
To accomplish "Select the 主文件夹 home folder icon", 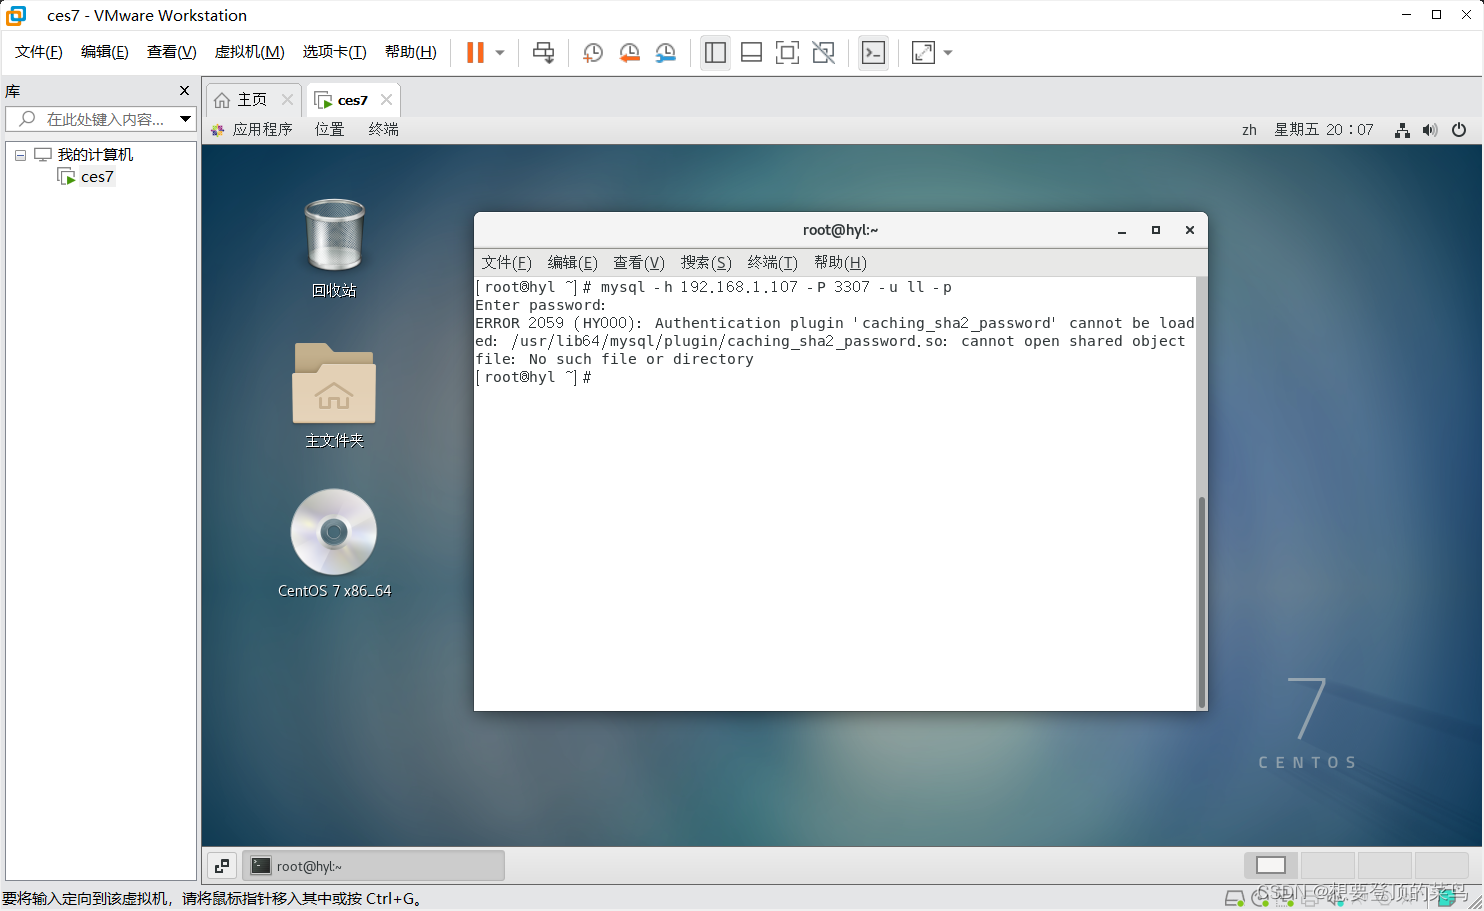I will click(x=334, y=396).
